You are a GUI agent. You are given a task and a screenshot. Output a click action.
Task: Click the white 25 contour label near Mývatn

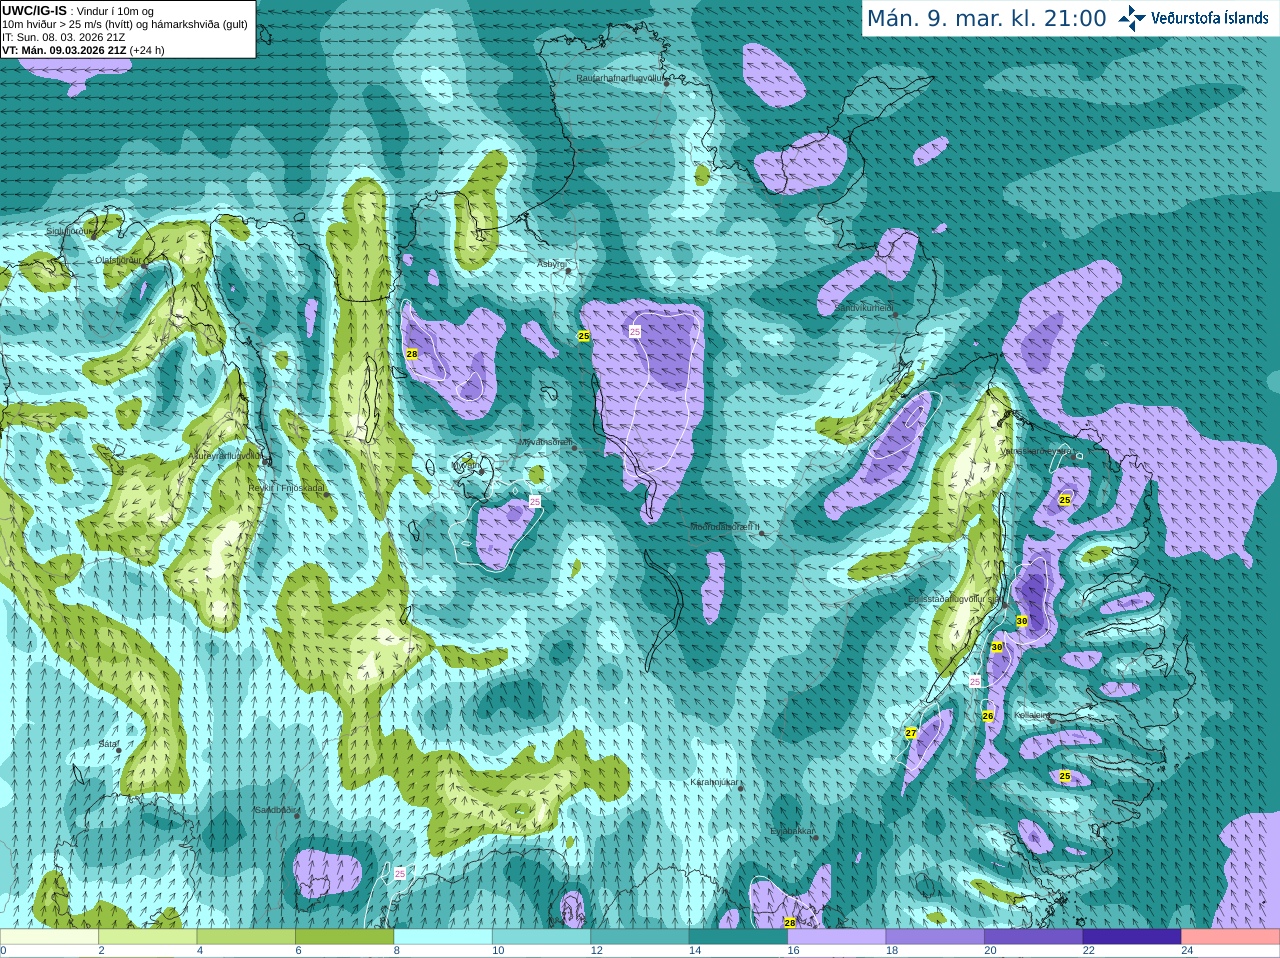[x=535, y=501]
